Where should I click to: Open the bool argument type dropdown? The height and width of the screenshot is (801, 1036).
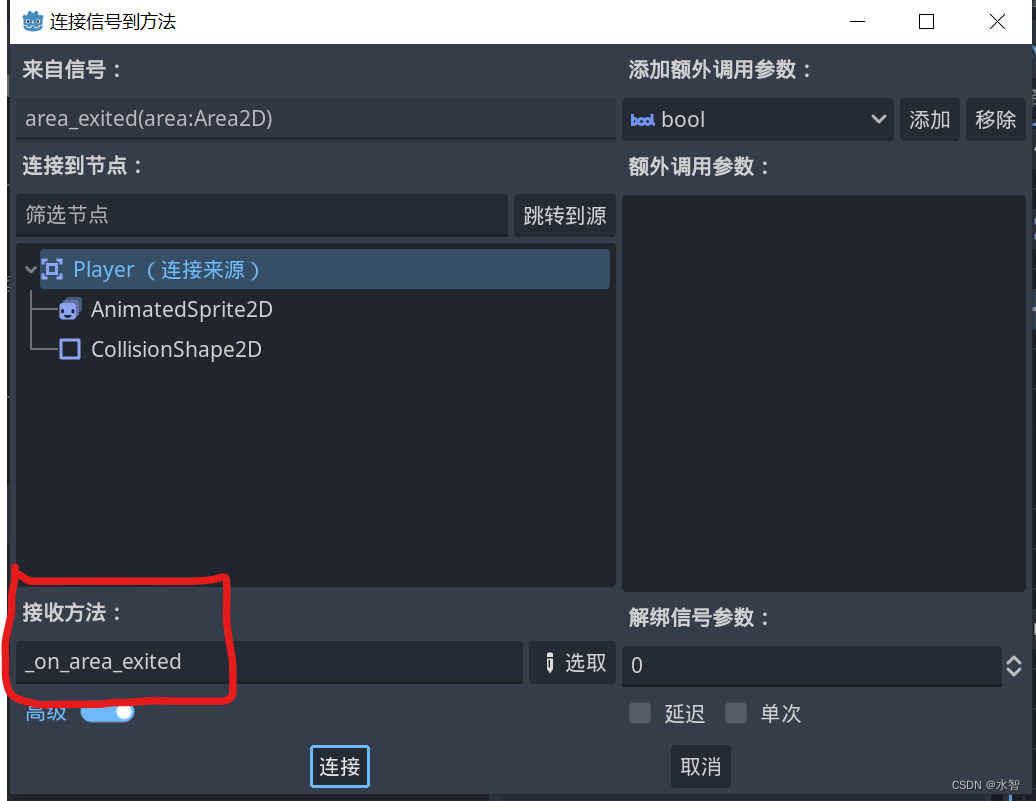(x=757, y=120)
